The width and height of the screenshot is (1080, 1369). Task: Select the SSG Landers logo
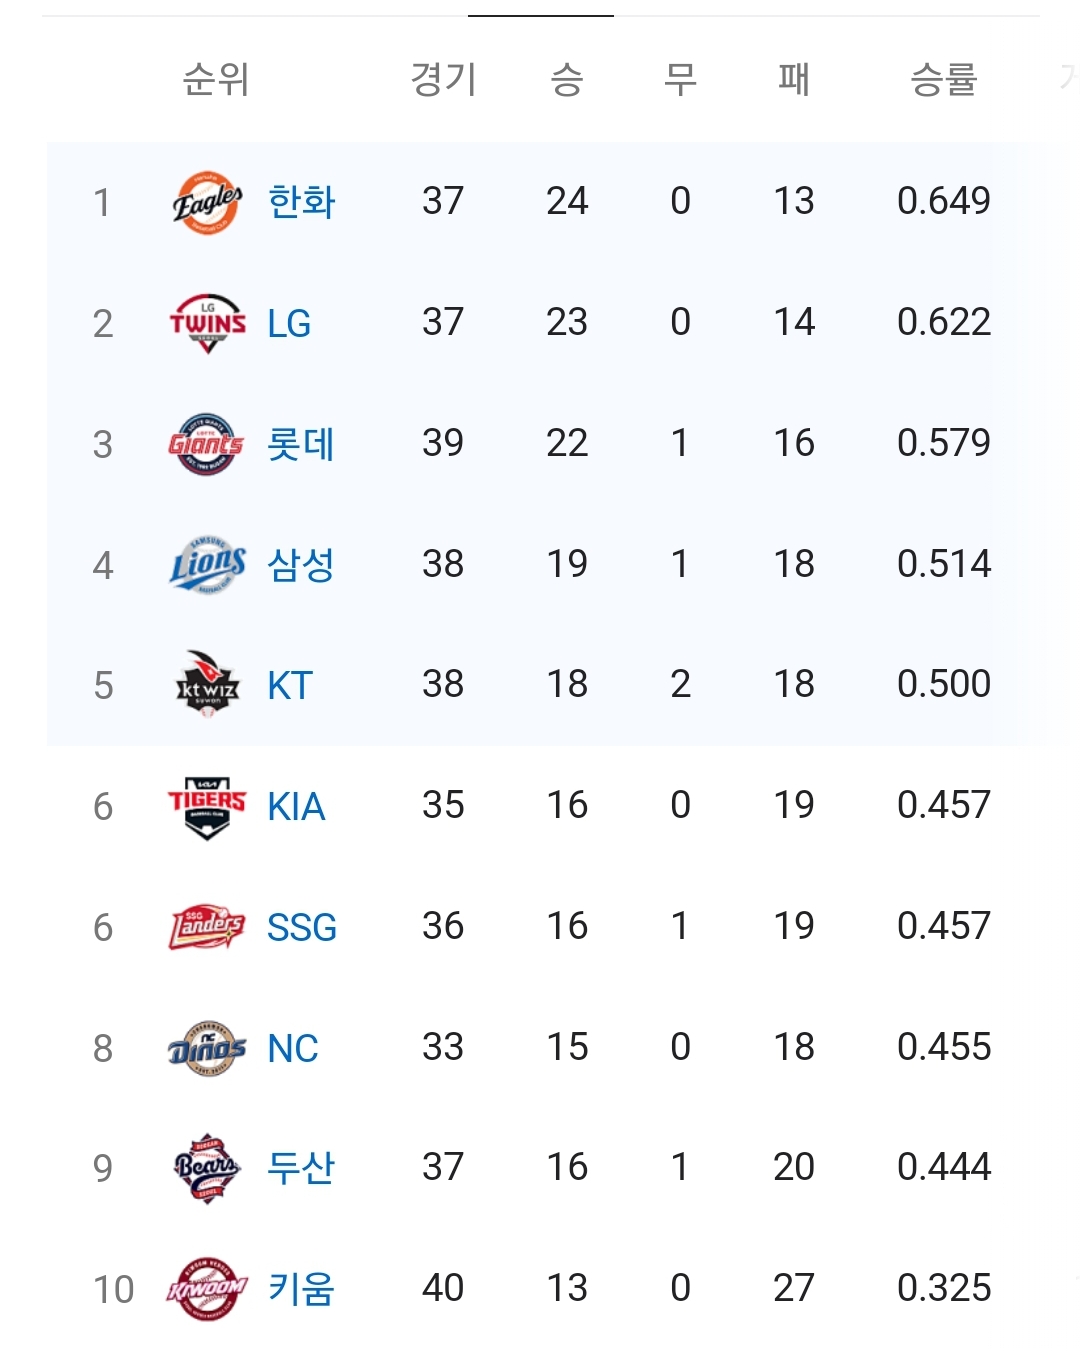pos(206,928)
